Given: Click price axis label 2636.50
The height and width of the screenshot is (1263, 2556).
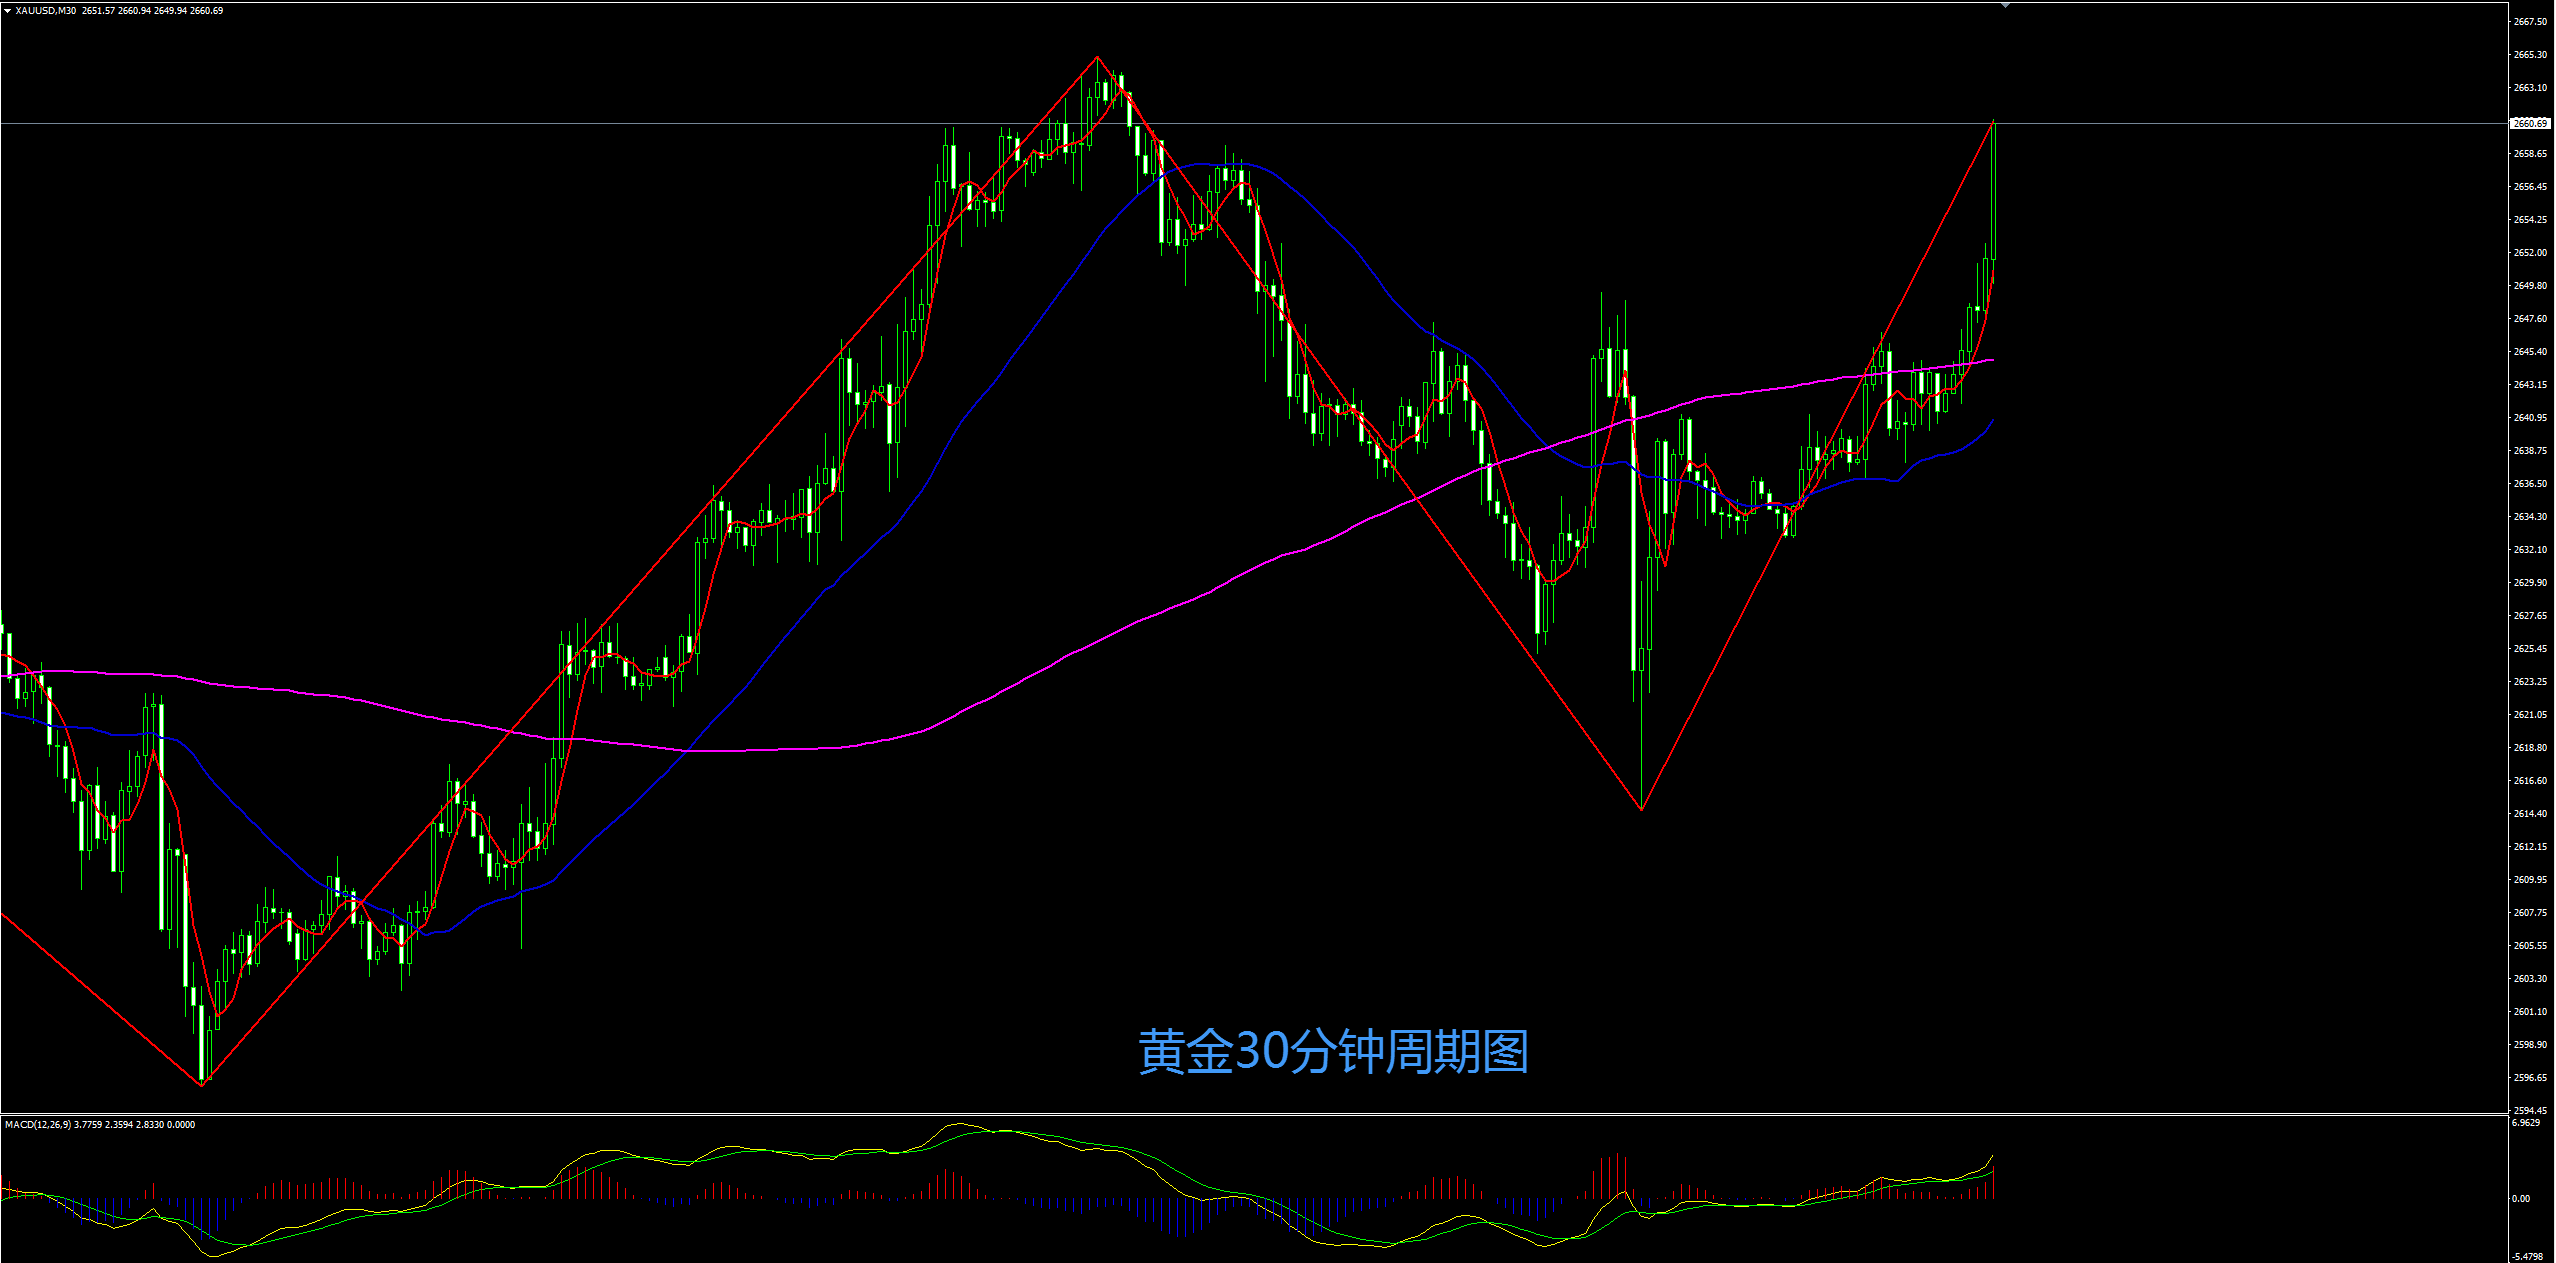Looking at the screenshot, I should pyautogui.click(x=2530, y=484).
